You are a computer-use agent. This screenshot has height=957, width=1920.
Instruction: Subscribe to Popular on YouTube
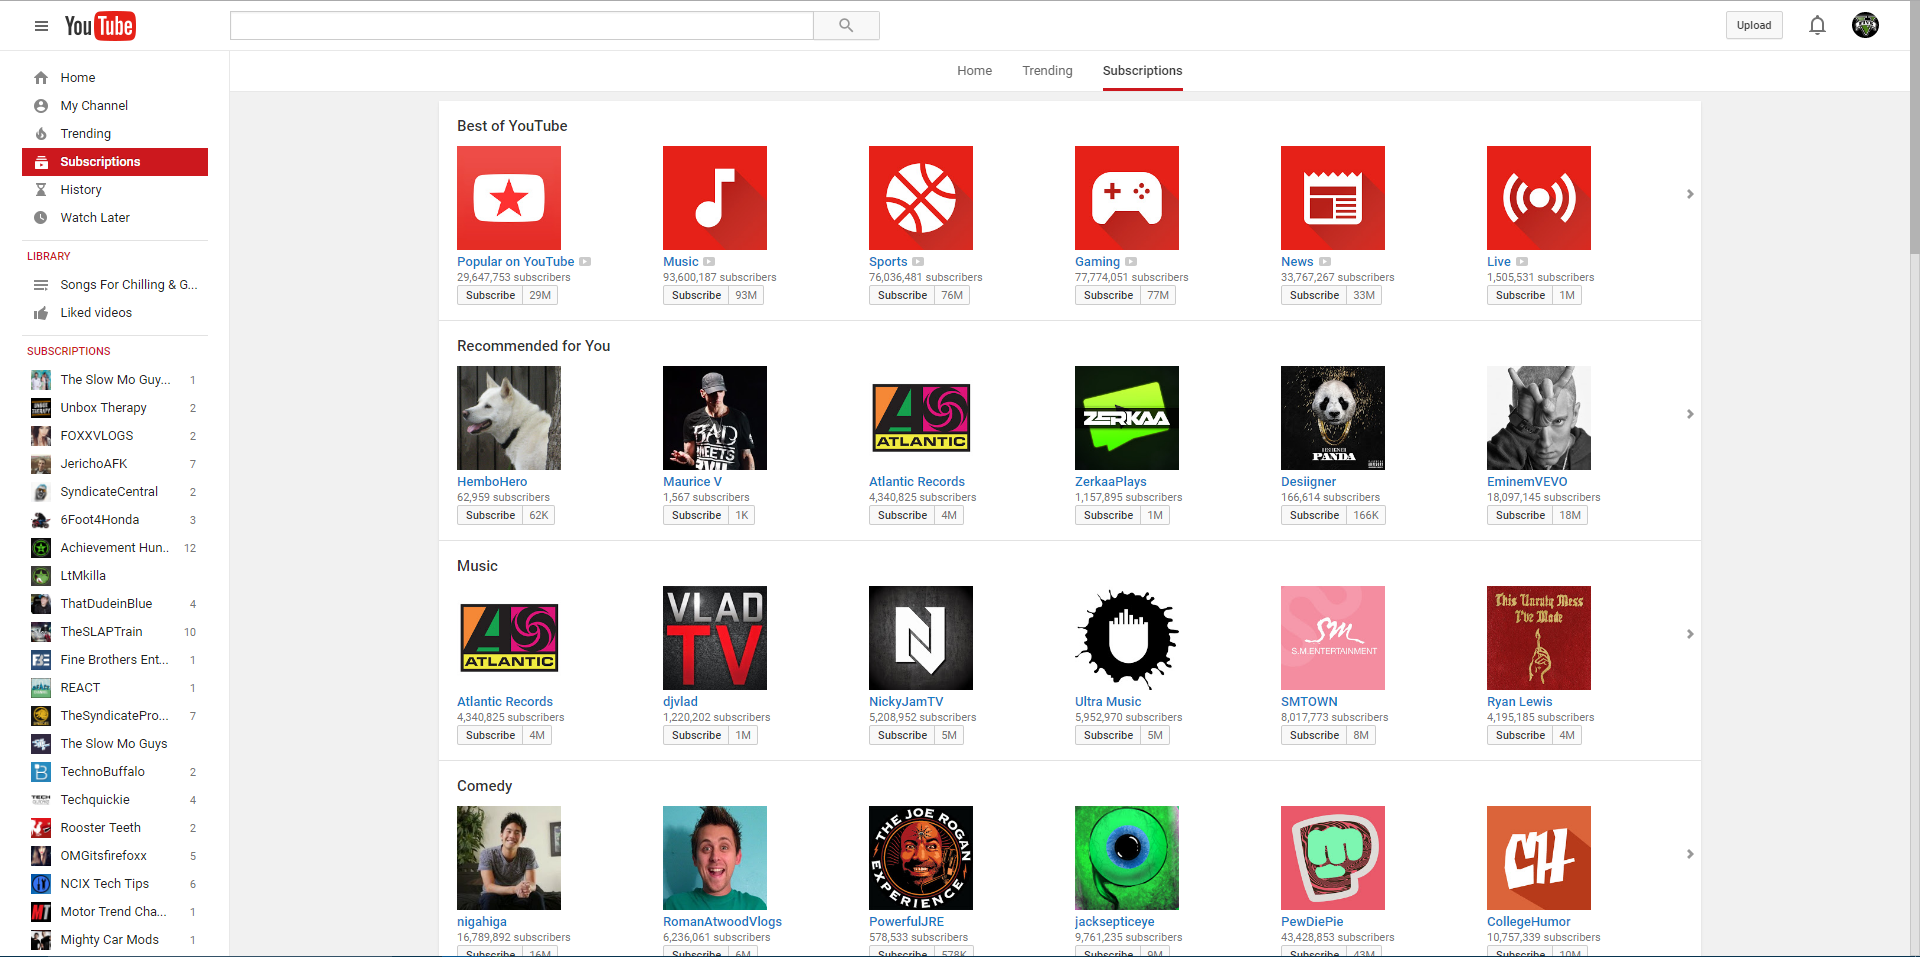coord(490,295)
